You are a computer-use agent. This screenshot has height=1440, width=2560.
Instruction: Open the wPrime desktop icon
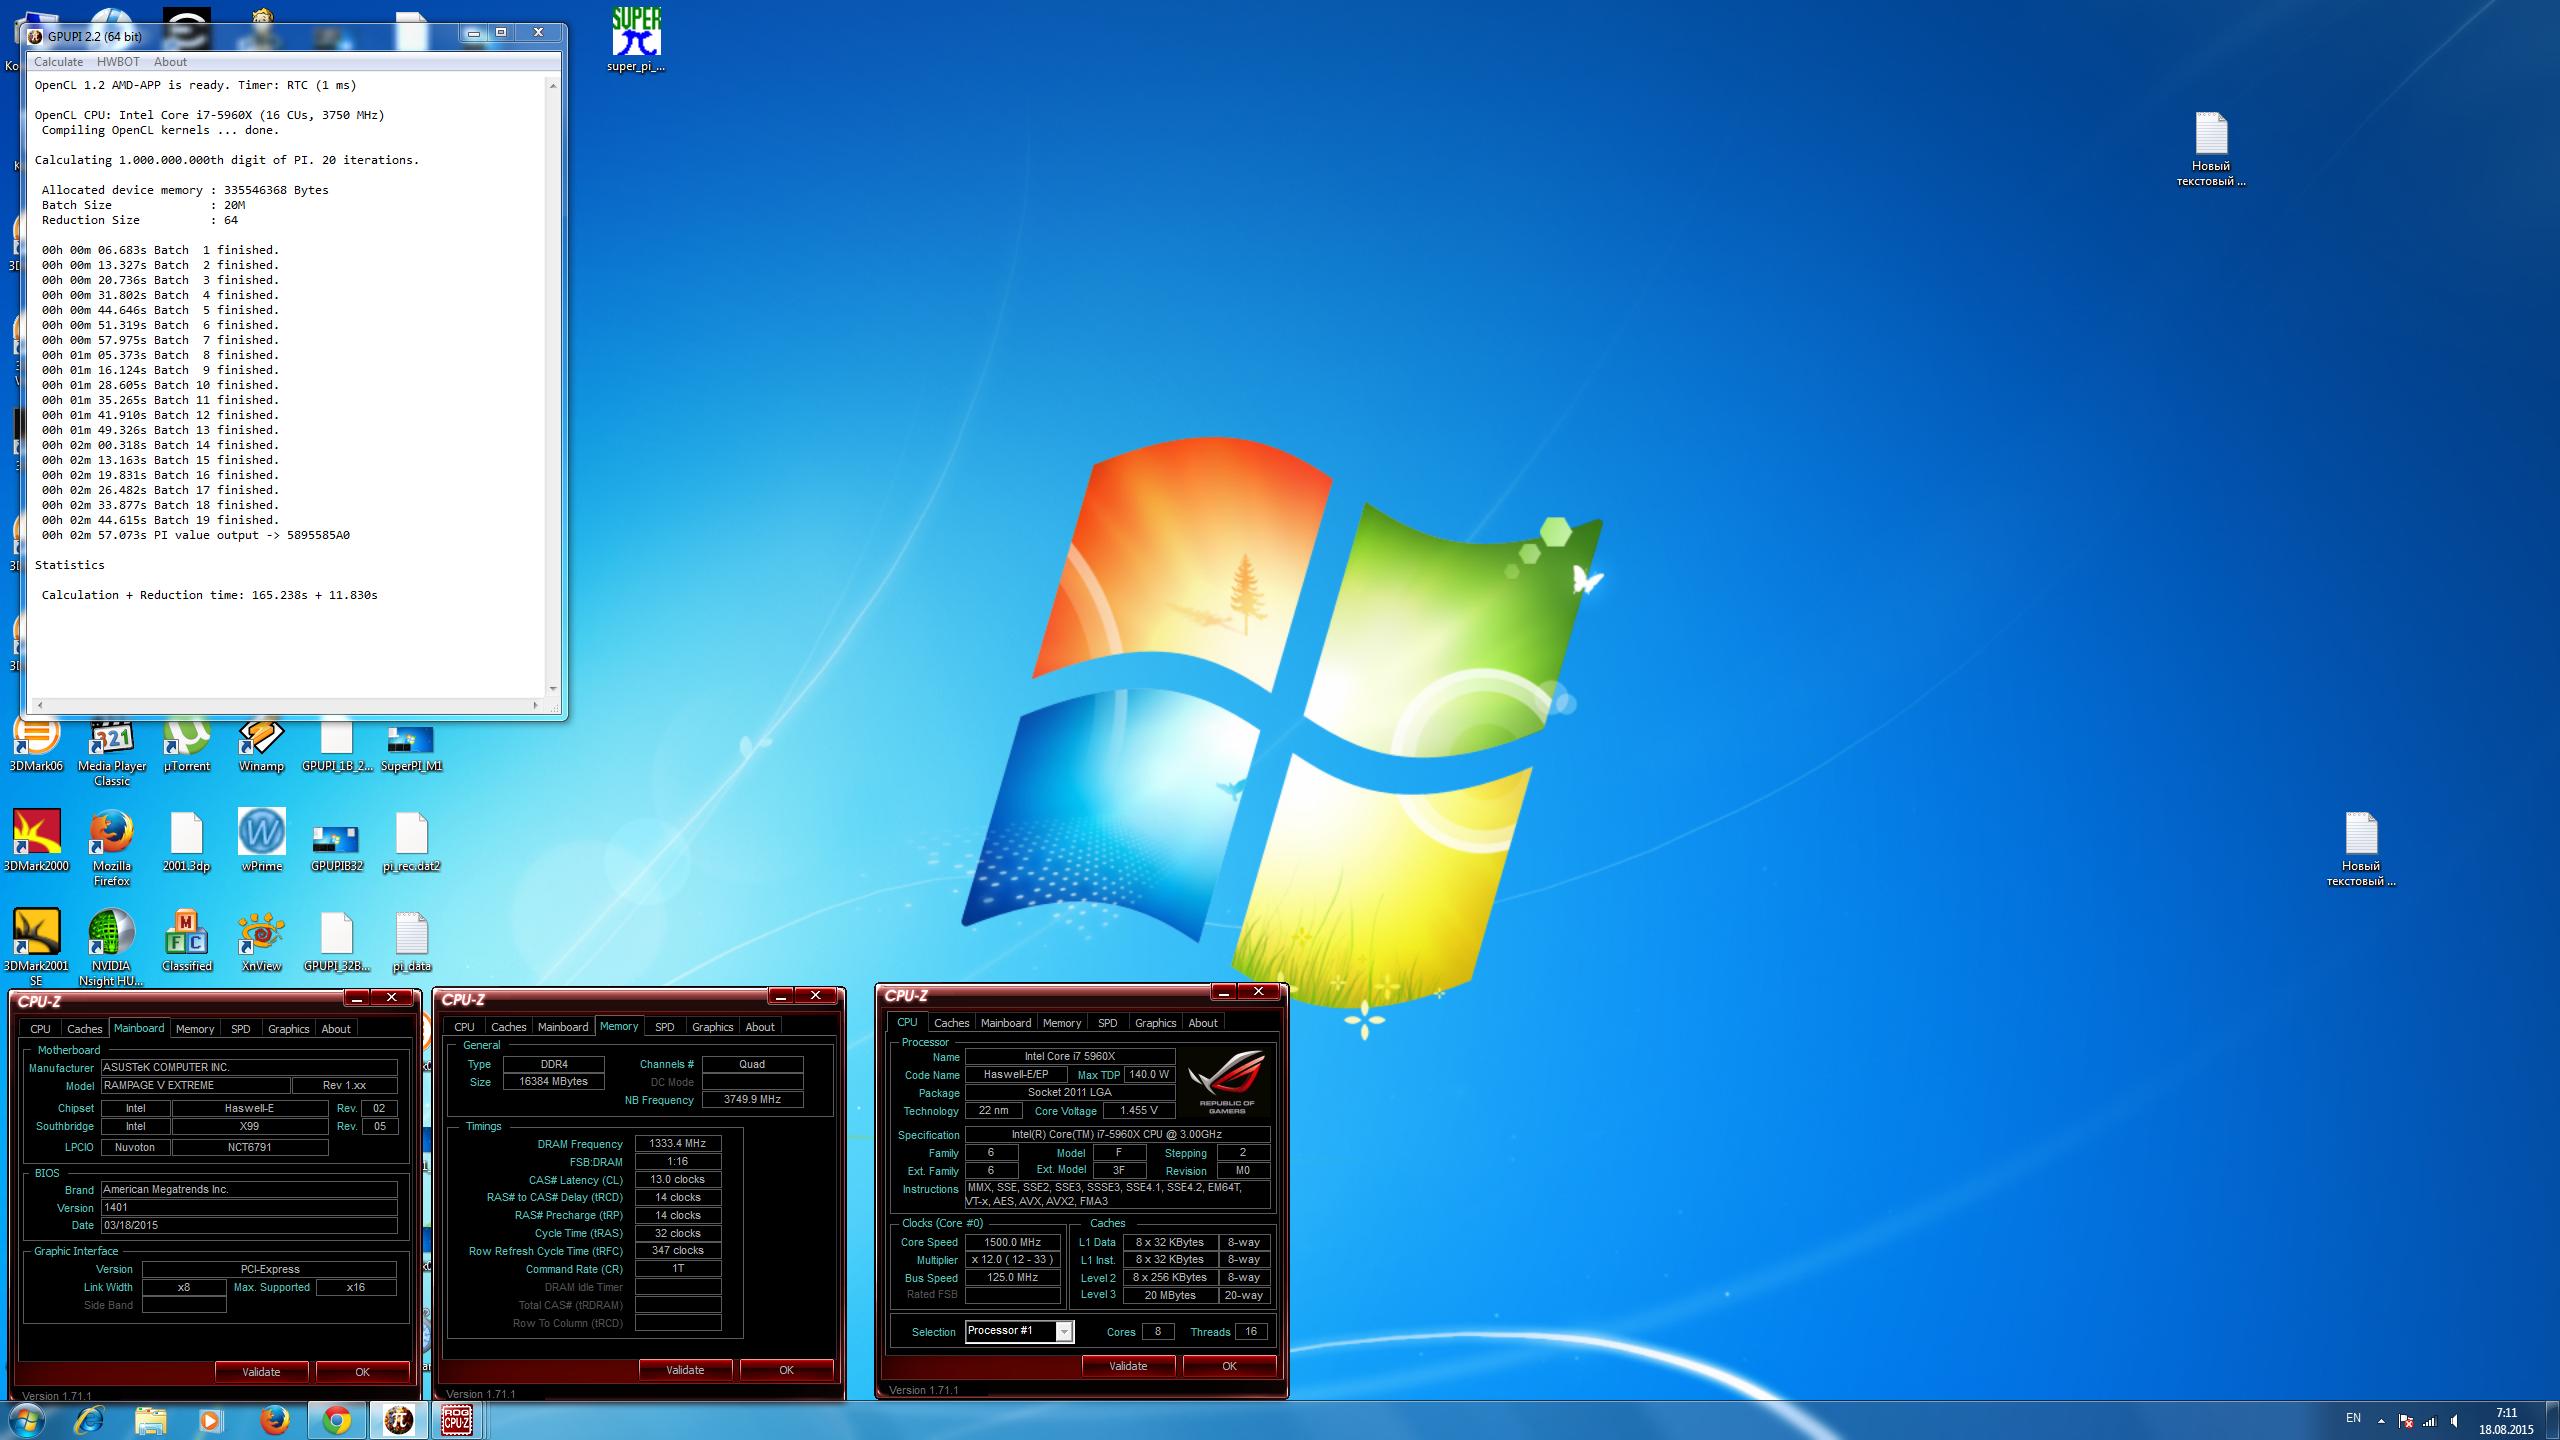(x=261, y=840)
